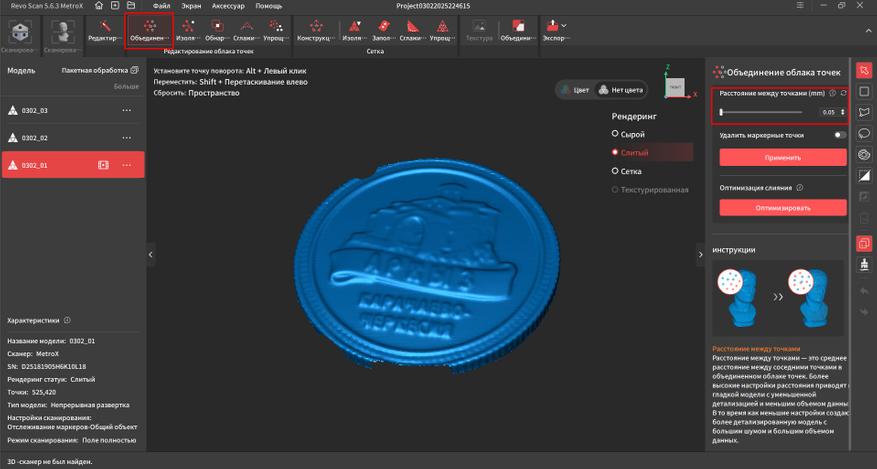Create a new project with plus icon
Image resolution: width=877 pixels, height=469 pixels.
115,6
